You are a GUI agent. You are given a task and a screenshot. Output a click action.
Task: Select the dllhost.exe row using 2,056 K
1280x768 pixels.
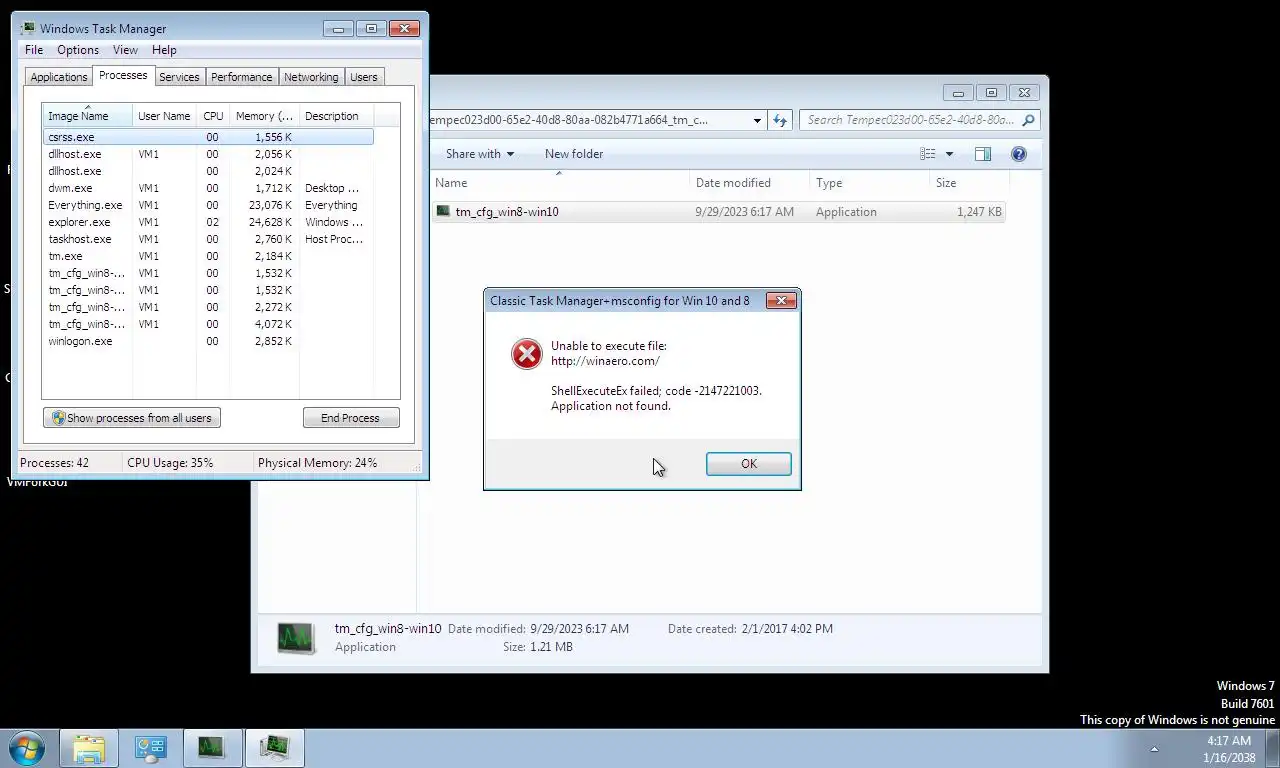point(209,154)
